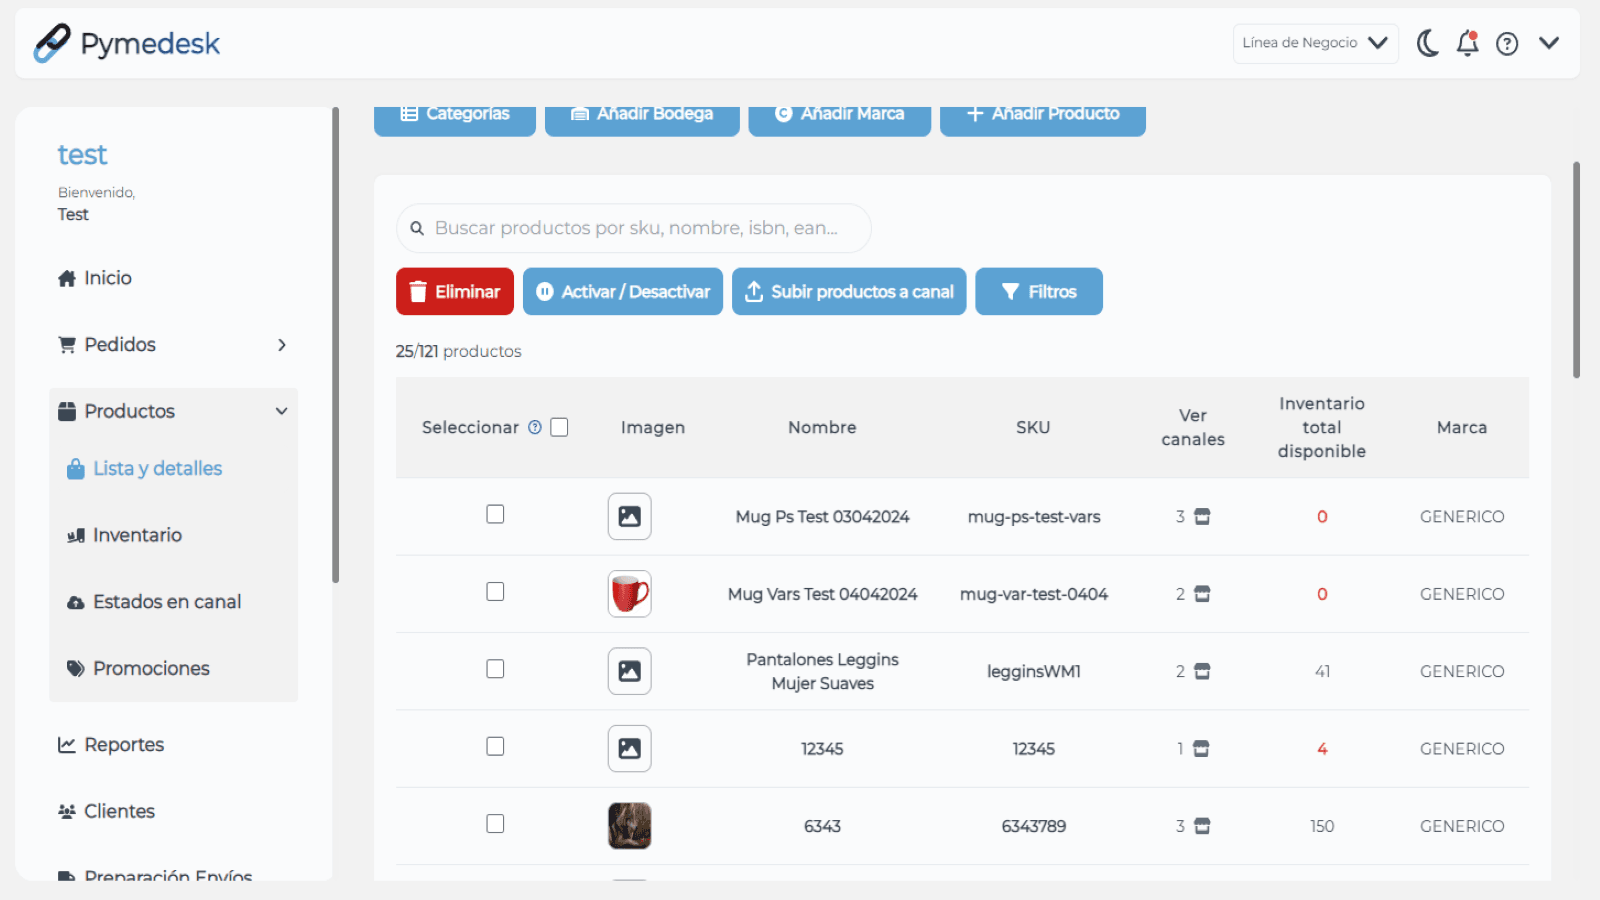Select the Inventario icon in sidebar
The image size is (1600, 900).
coord(77,535)
